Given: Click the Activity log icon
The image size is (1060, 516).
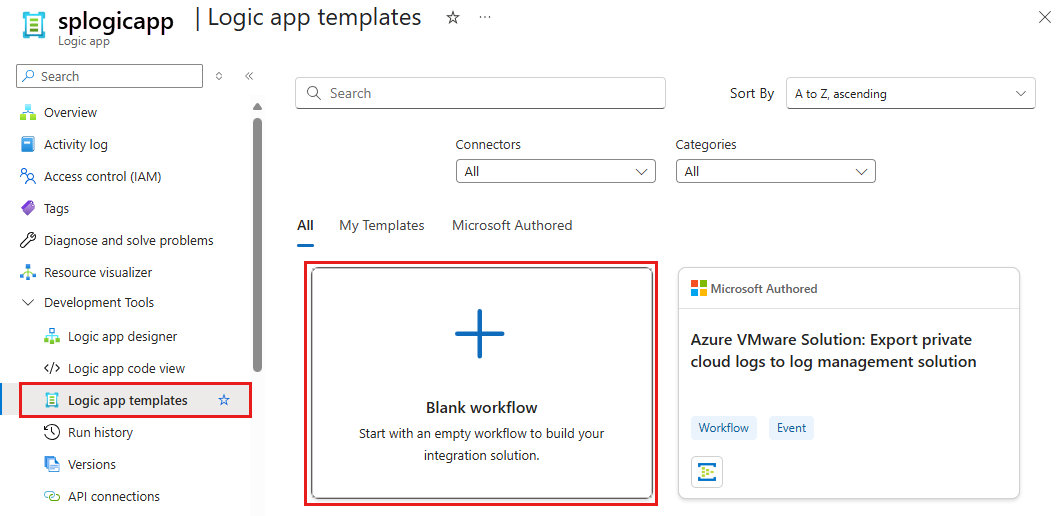Looking at the screenshot, I should [x=28, y=144].
